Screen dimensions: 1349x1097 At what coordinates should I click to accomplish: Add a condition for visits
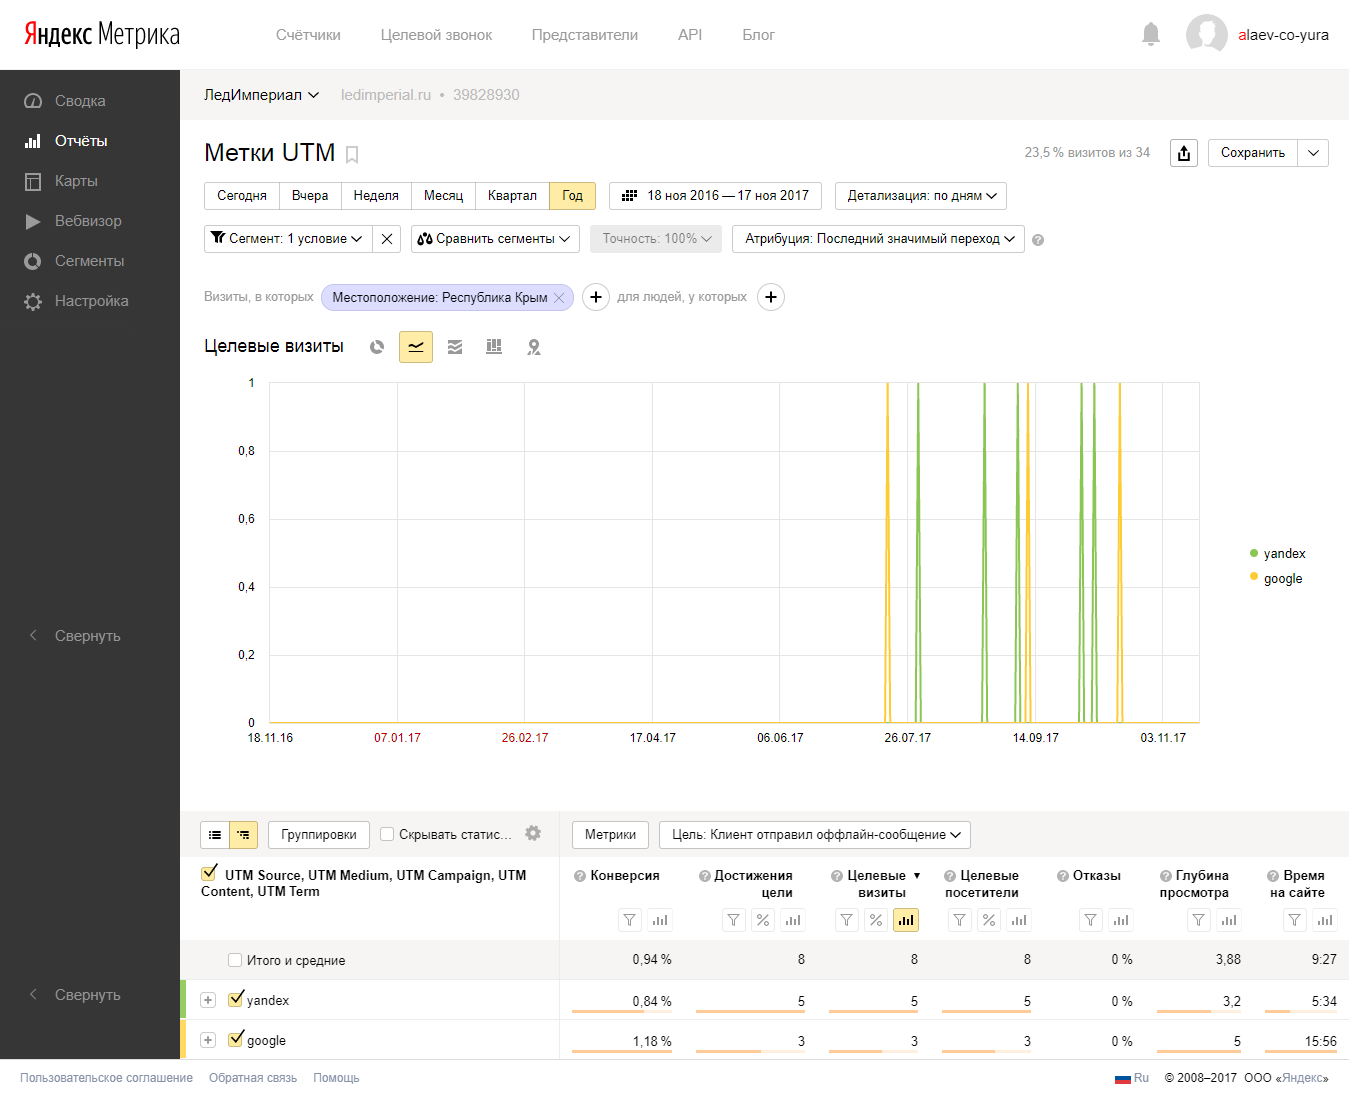(596, 297)
